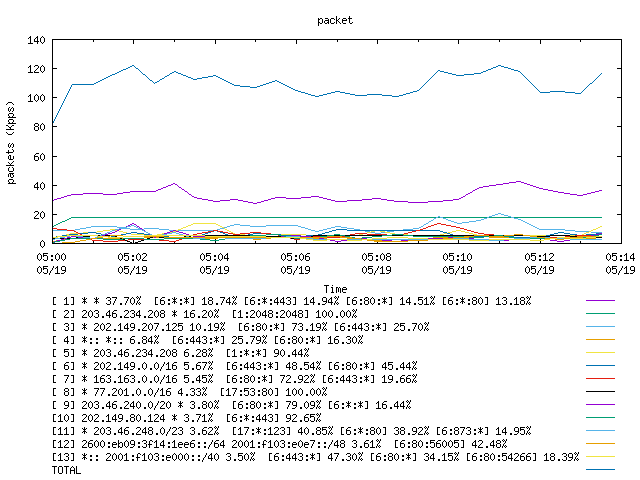640x480 pixels.
Task: Click yellow line sample for legend row 5
Action: pos(600,353)
